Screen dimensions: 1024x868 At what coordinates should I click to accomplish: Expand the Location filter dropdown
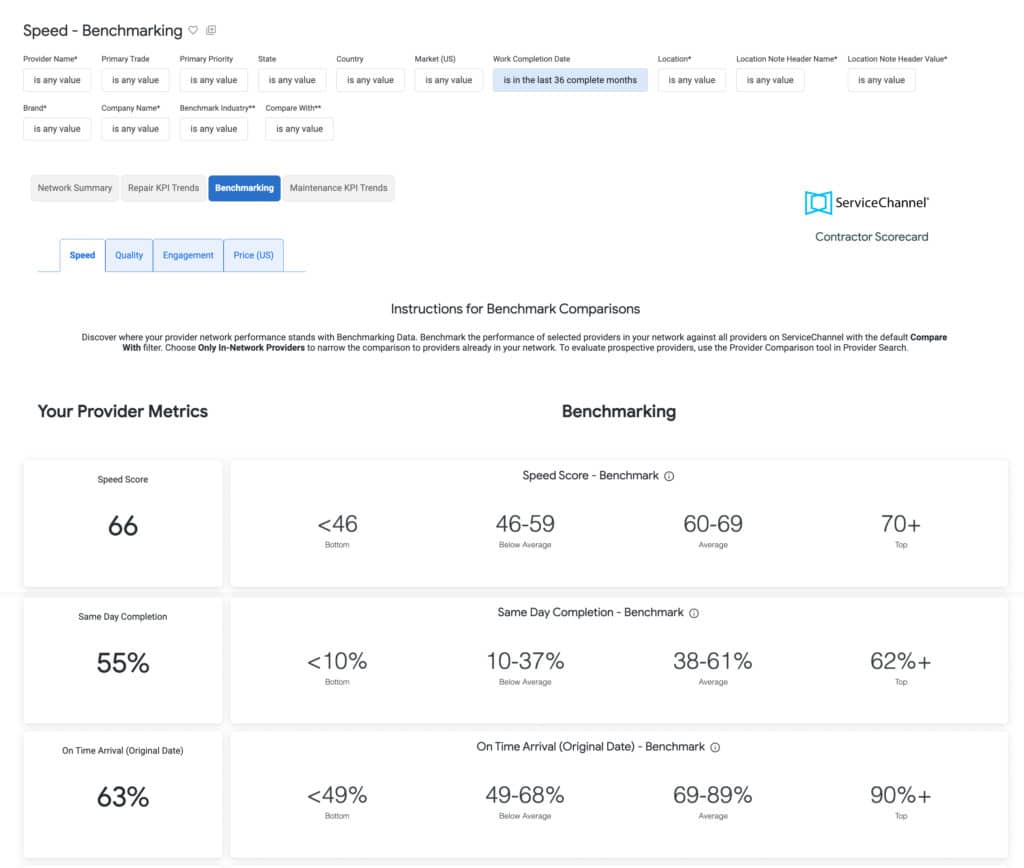pyautogui.click(x=691, y=80)
